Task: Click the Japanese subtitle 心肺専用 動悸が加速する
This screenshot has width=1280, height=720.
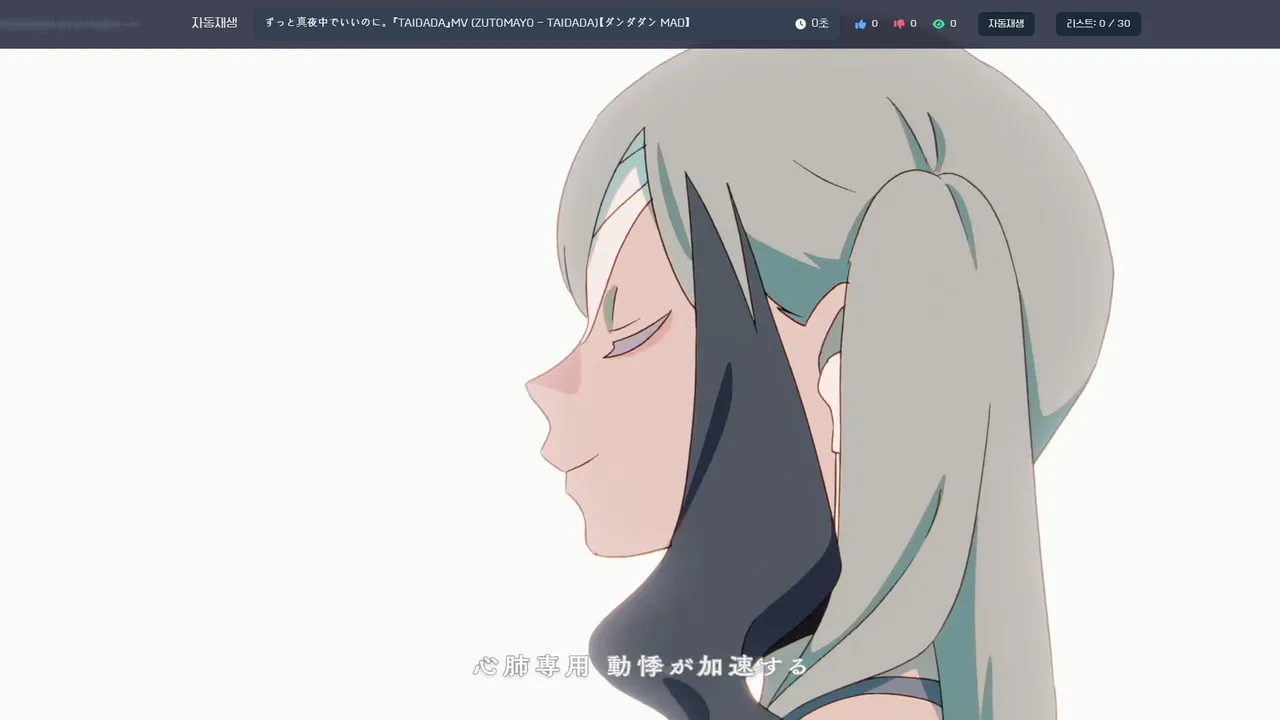Action: coord(640,666)
